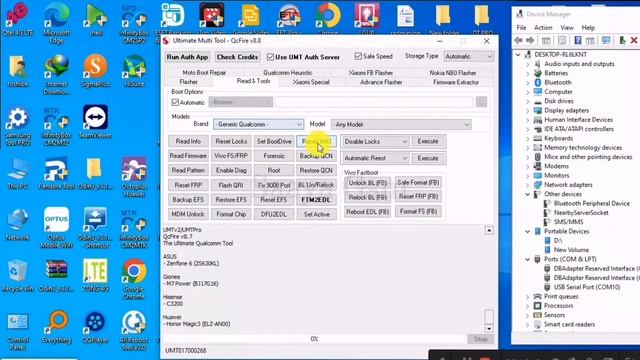
Task: Open Internet Download Manager desktop icon
Action: pyautogui.click(x=57, y=74)
